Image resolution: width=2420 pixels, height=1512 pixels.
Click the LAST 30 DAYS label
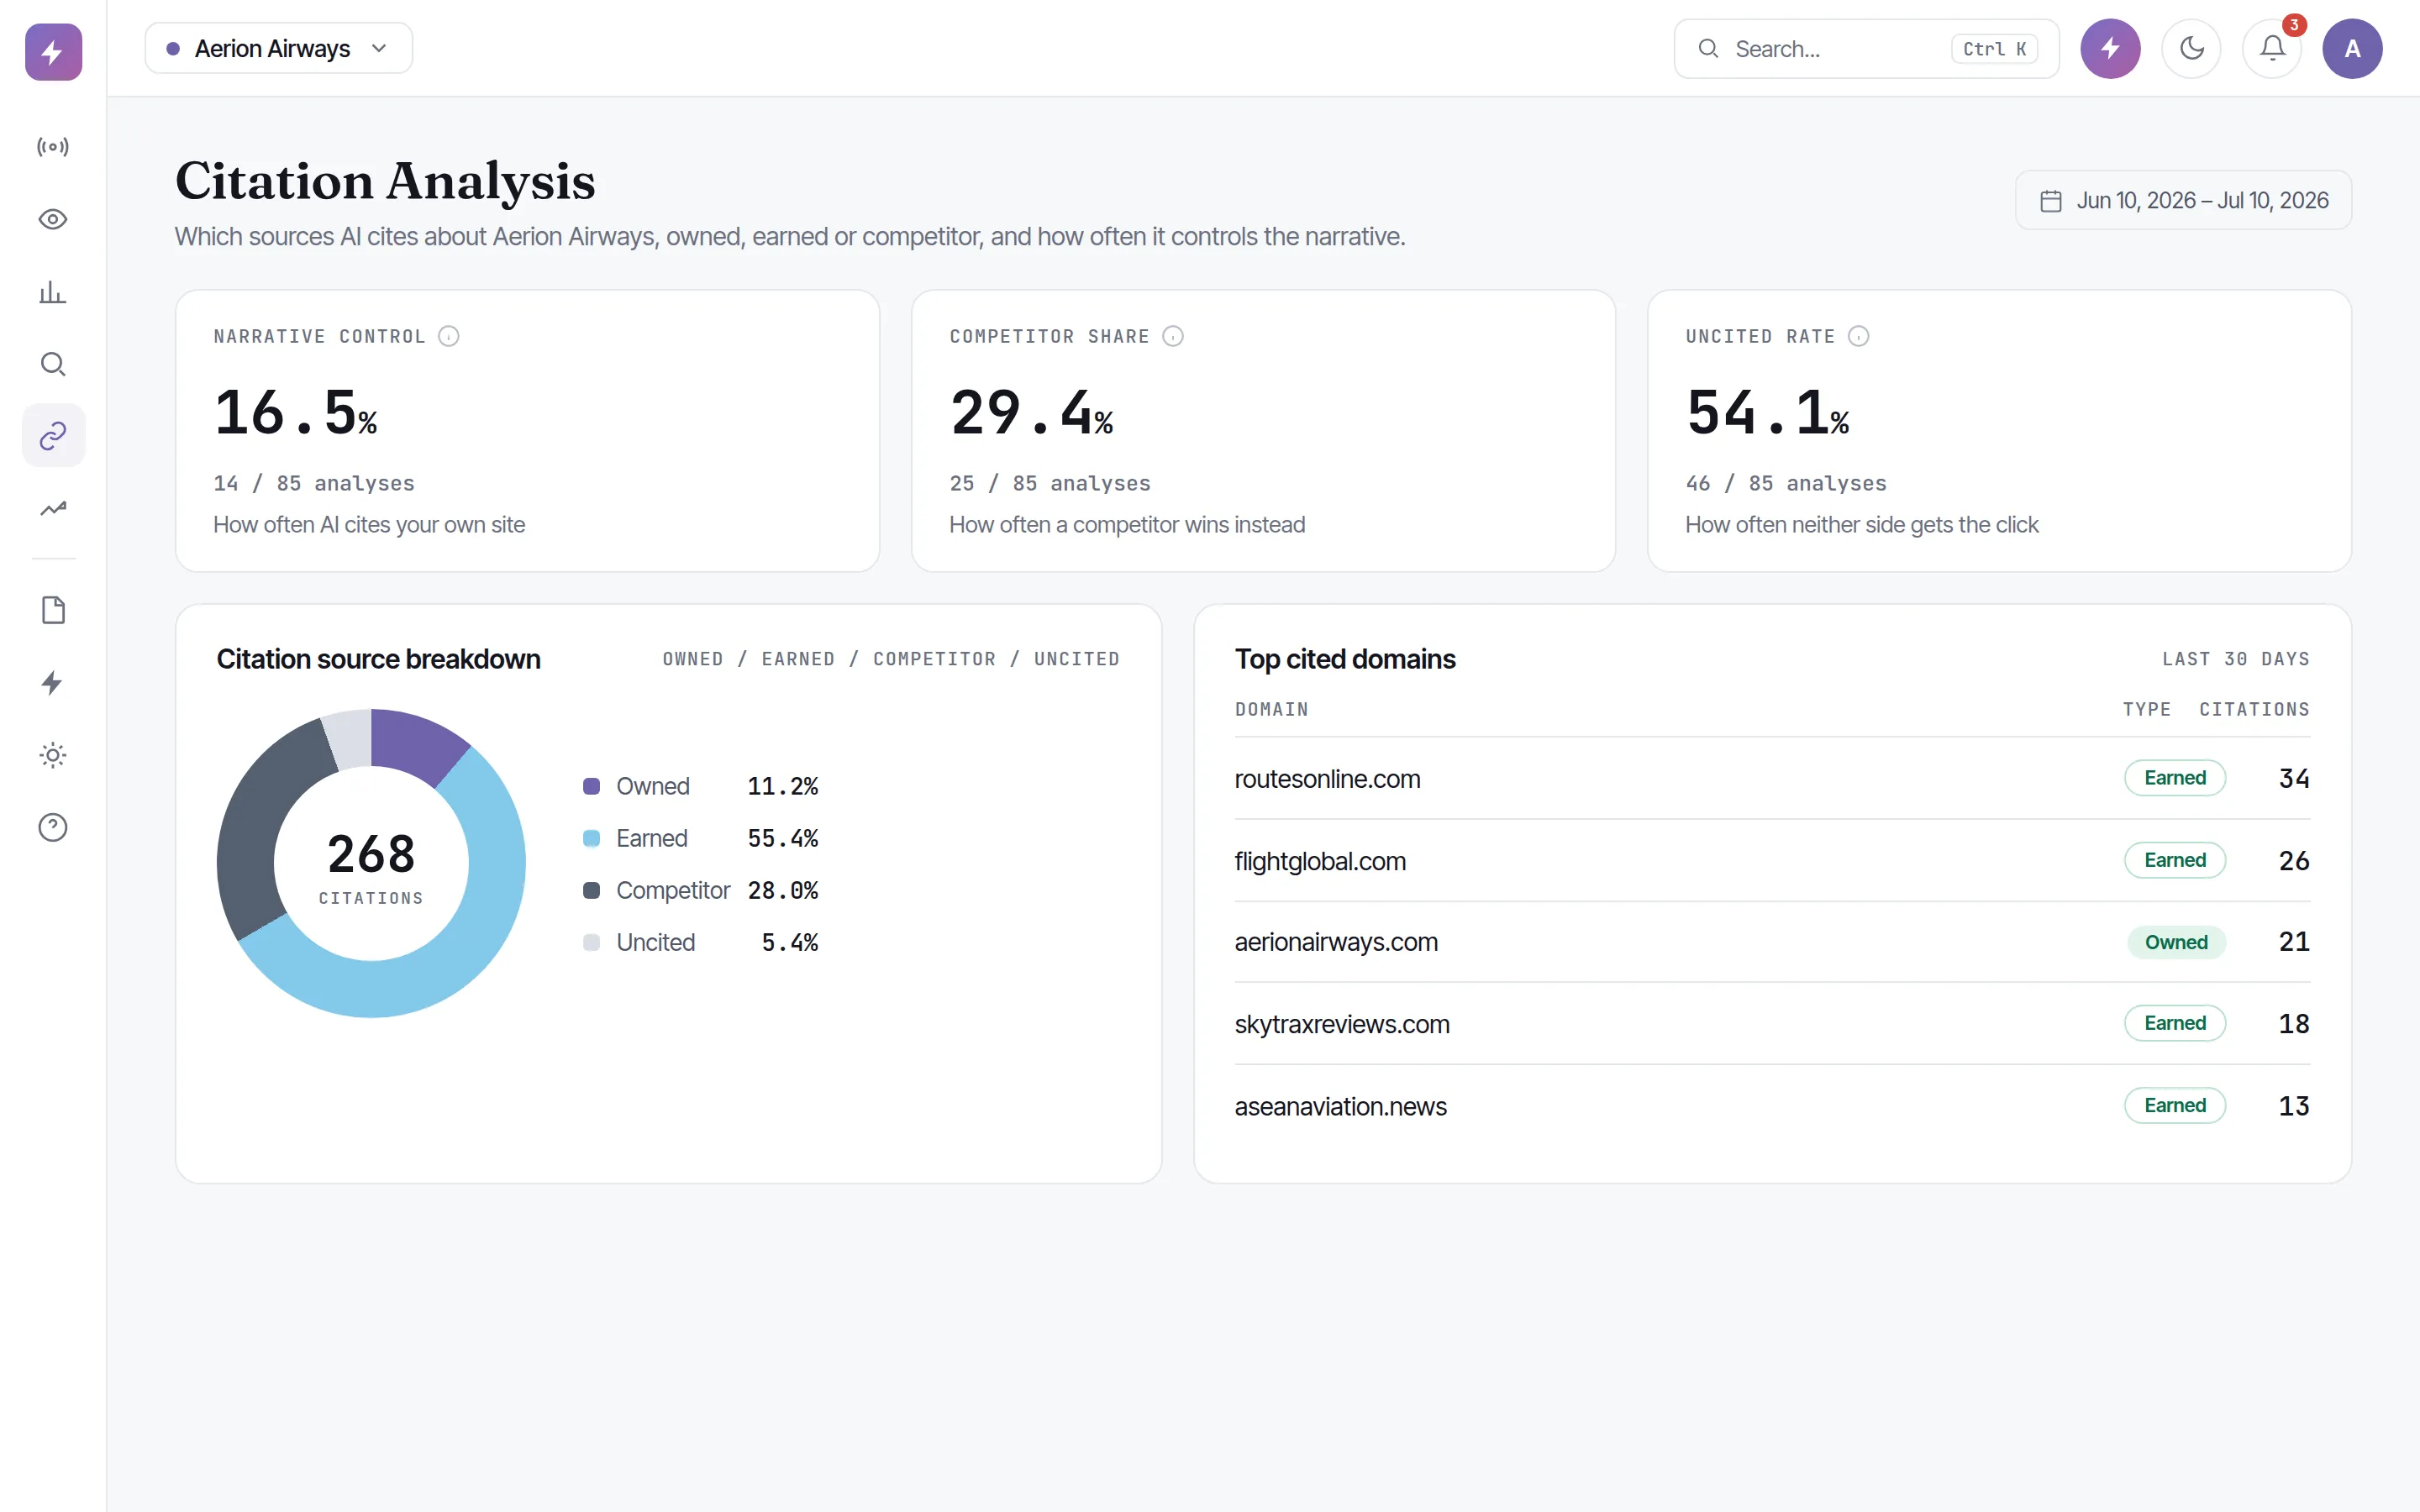[2236, 659]
